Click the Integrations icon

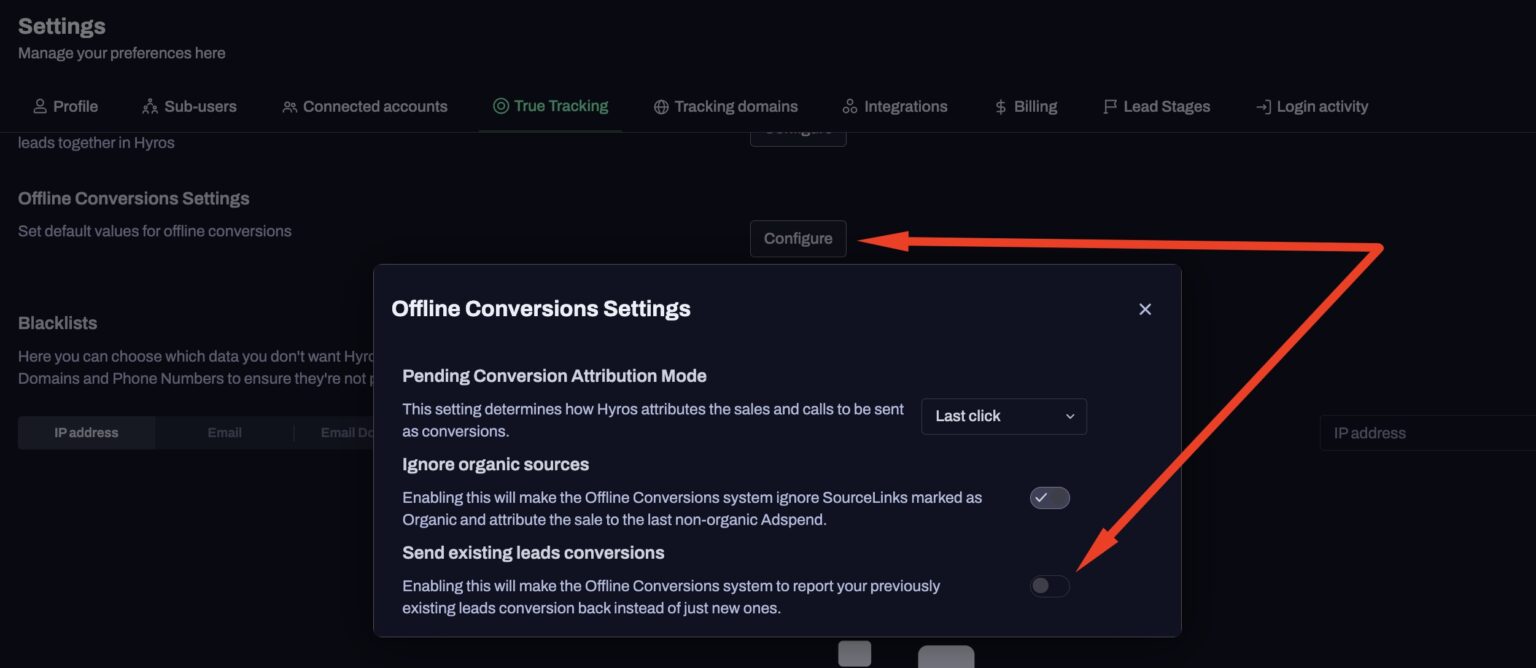(850, 105)
